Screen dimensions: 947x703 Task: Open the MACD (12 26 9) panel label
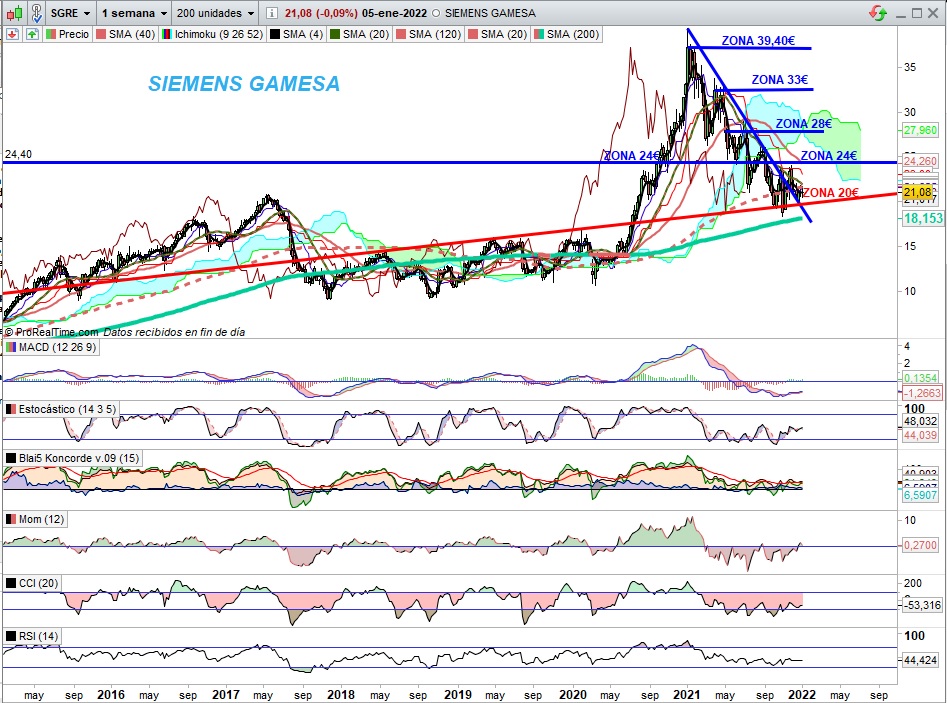[51, 347]
